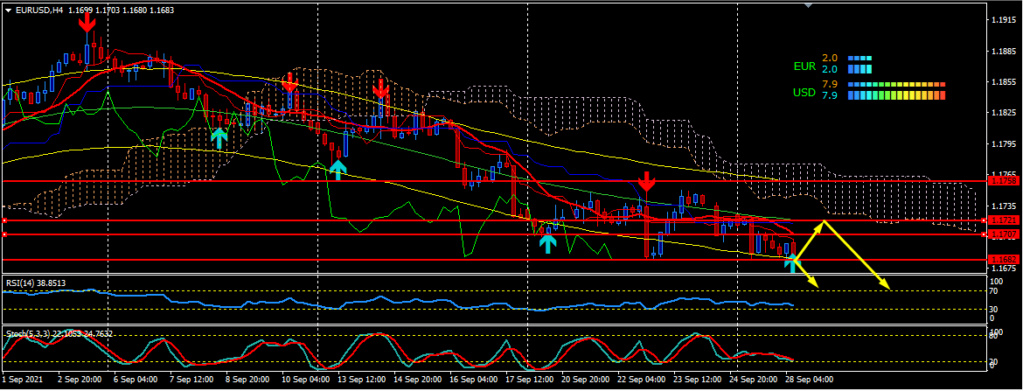
Task: Click the cyan buy arrow at 1.1682 line
Action: pos(794,264)
